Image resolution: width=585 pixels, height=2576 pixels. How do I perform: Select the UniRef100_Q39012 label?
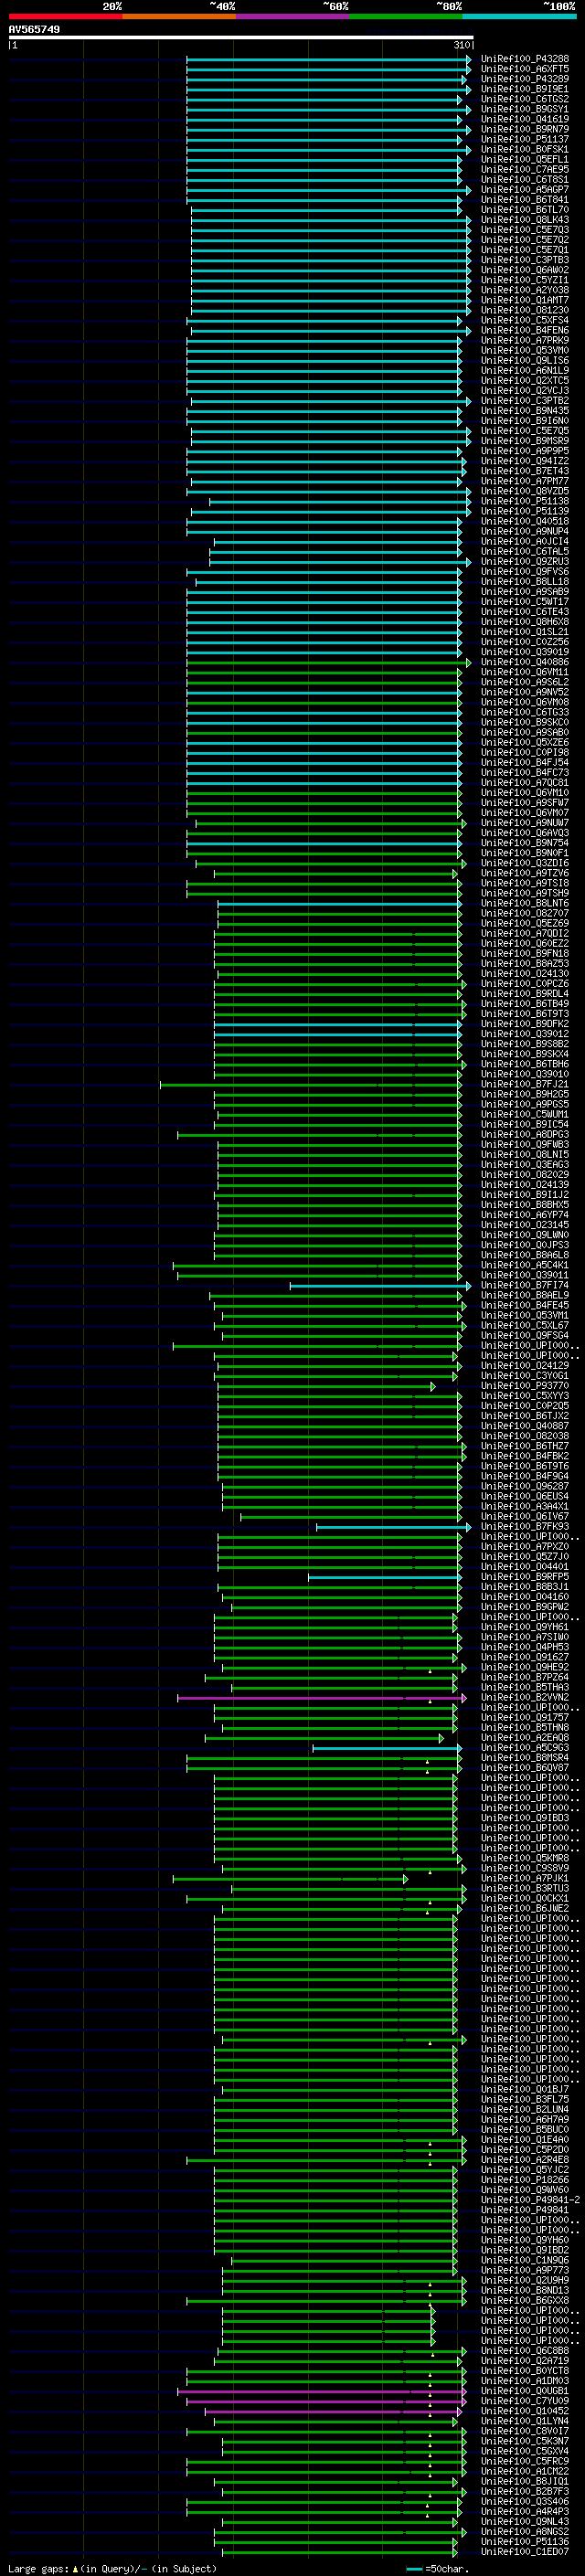point(525,1034)
